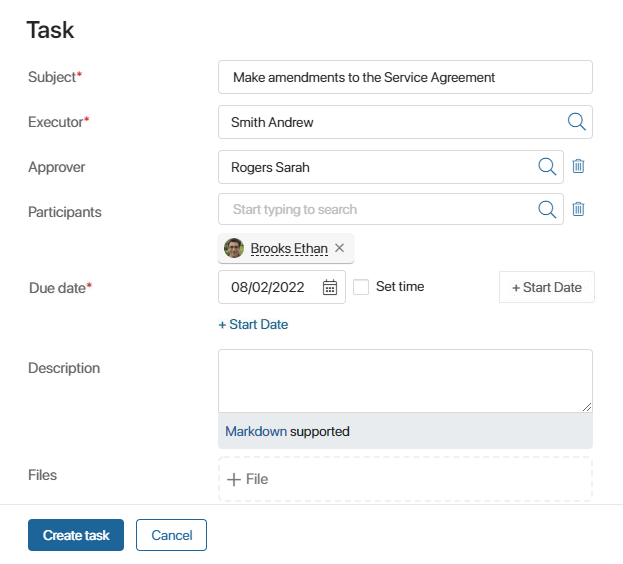This screenshot has height=564, width=623.
Task: Click the Due date field 08/02/2022
Action: (282, 287)
